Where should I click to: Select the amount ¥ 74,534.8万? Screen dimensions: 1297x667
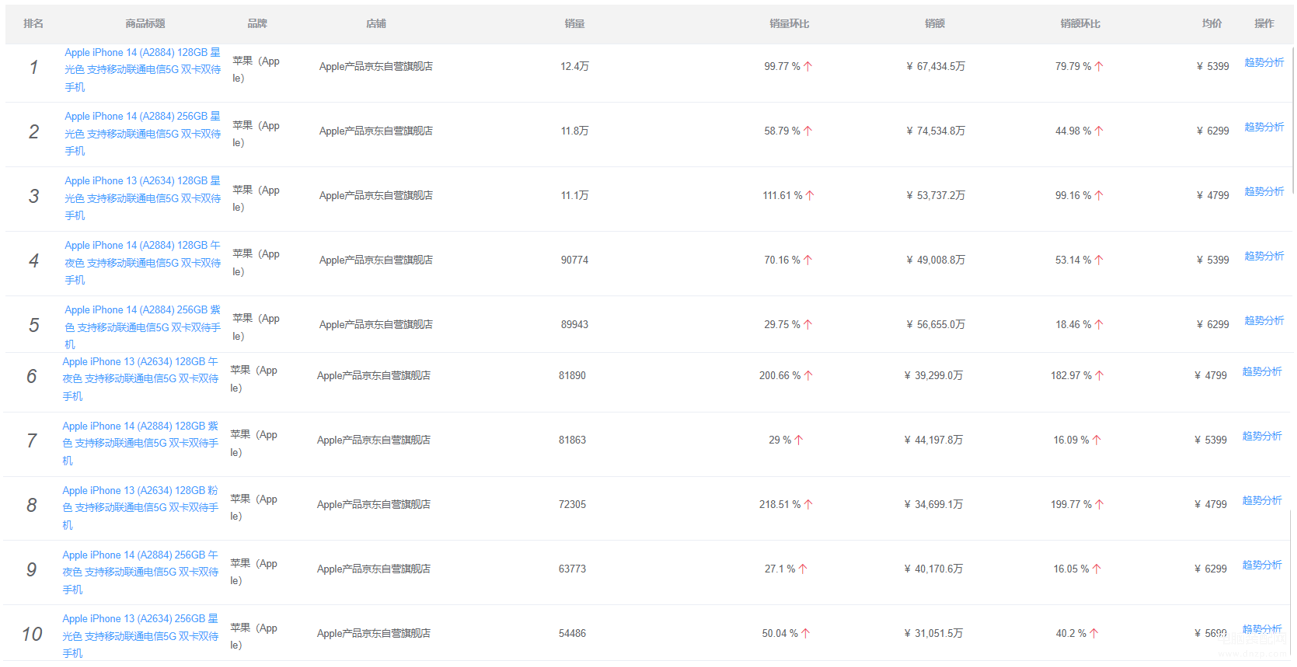pos(935,131)
